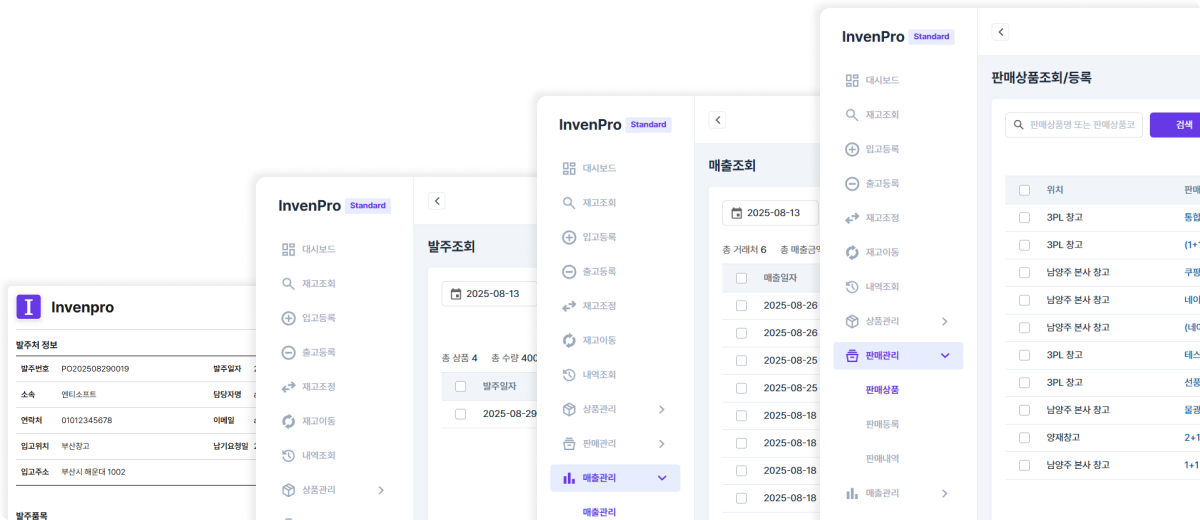This screenshot has height=520, width=1200.
Task: Open the 판매등록 submenu item
Action: tap(882, 424)
